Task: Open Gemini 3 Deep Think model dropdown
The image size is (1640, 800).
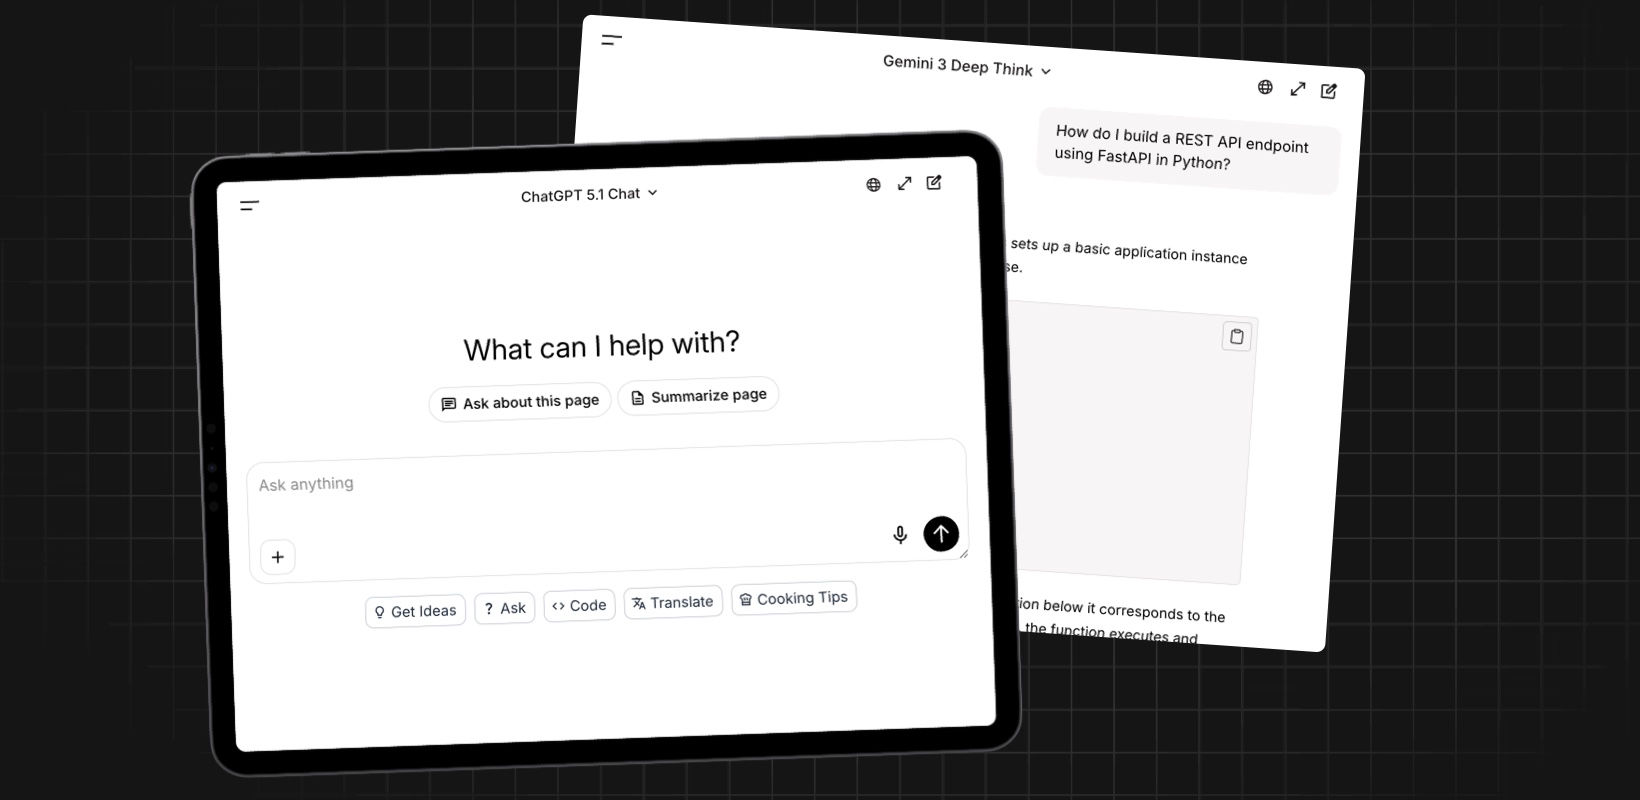Action: click(966, 67)
